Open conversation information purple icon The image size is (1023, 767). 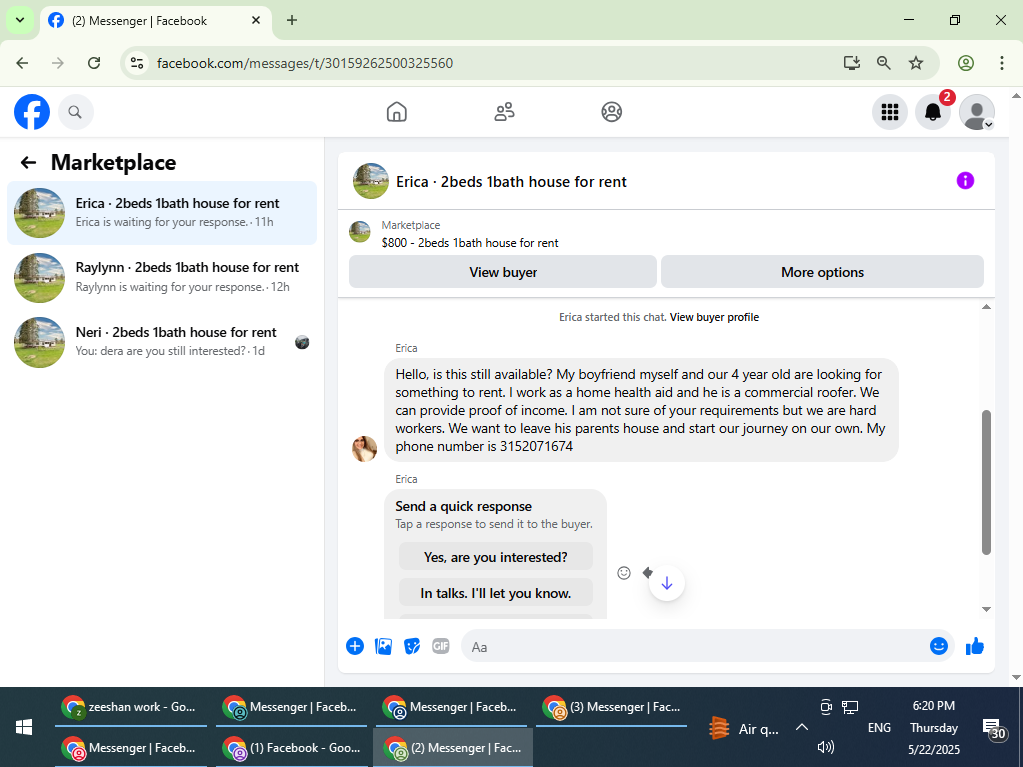click(965, 181)
